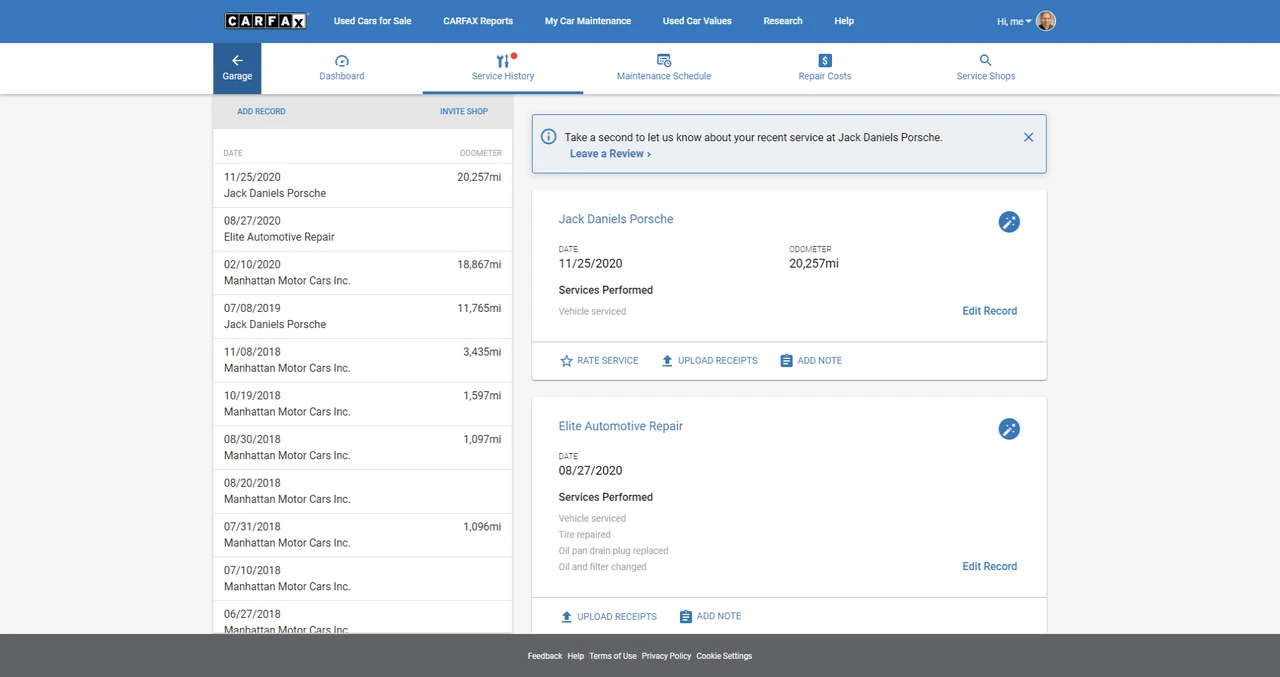The height and width of the screenshot is (677, 1280).
Task: Click the Elite Automotive Repair record edit icon
Action: coord(1009,429)
